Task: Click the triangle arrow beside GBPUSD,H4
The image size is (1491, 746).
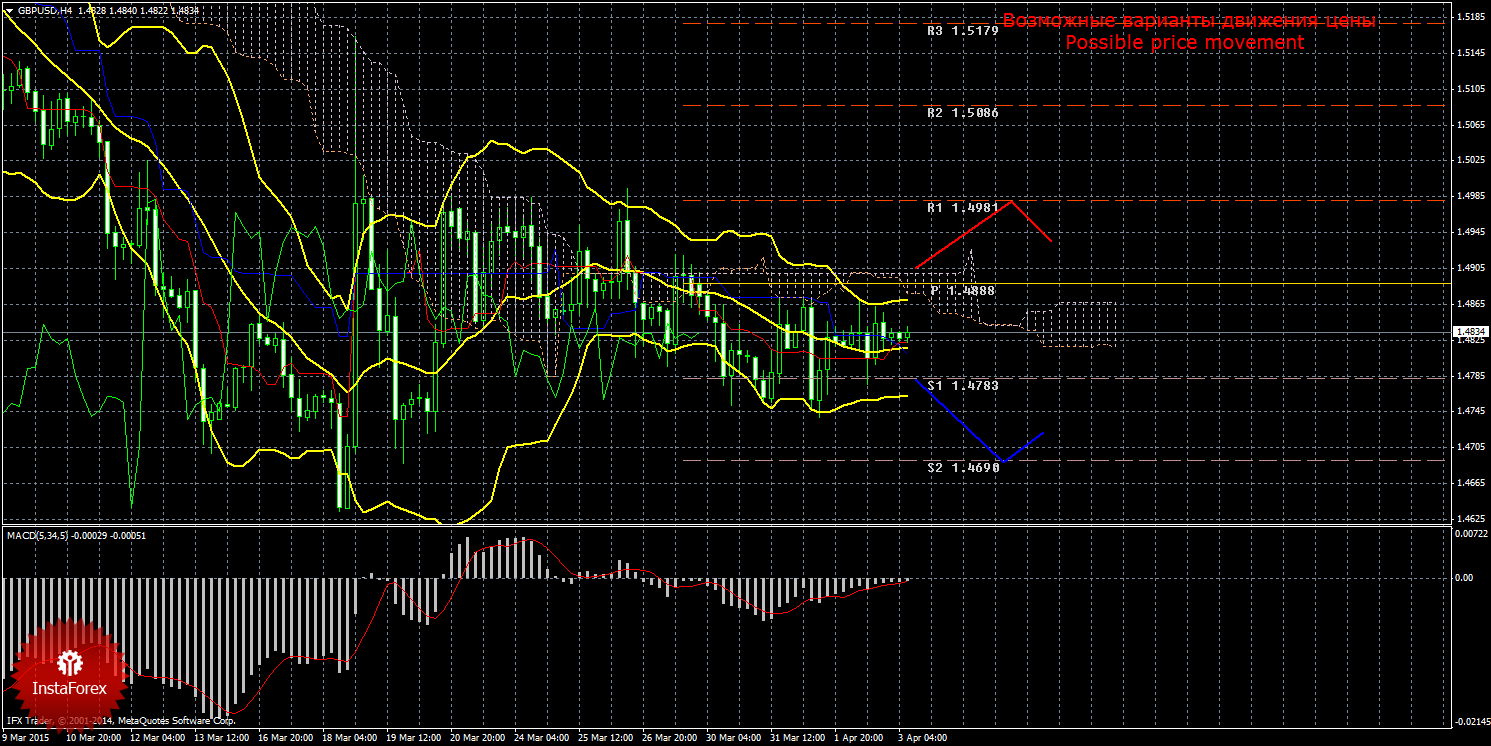Action: [10, 10]
